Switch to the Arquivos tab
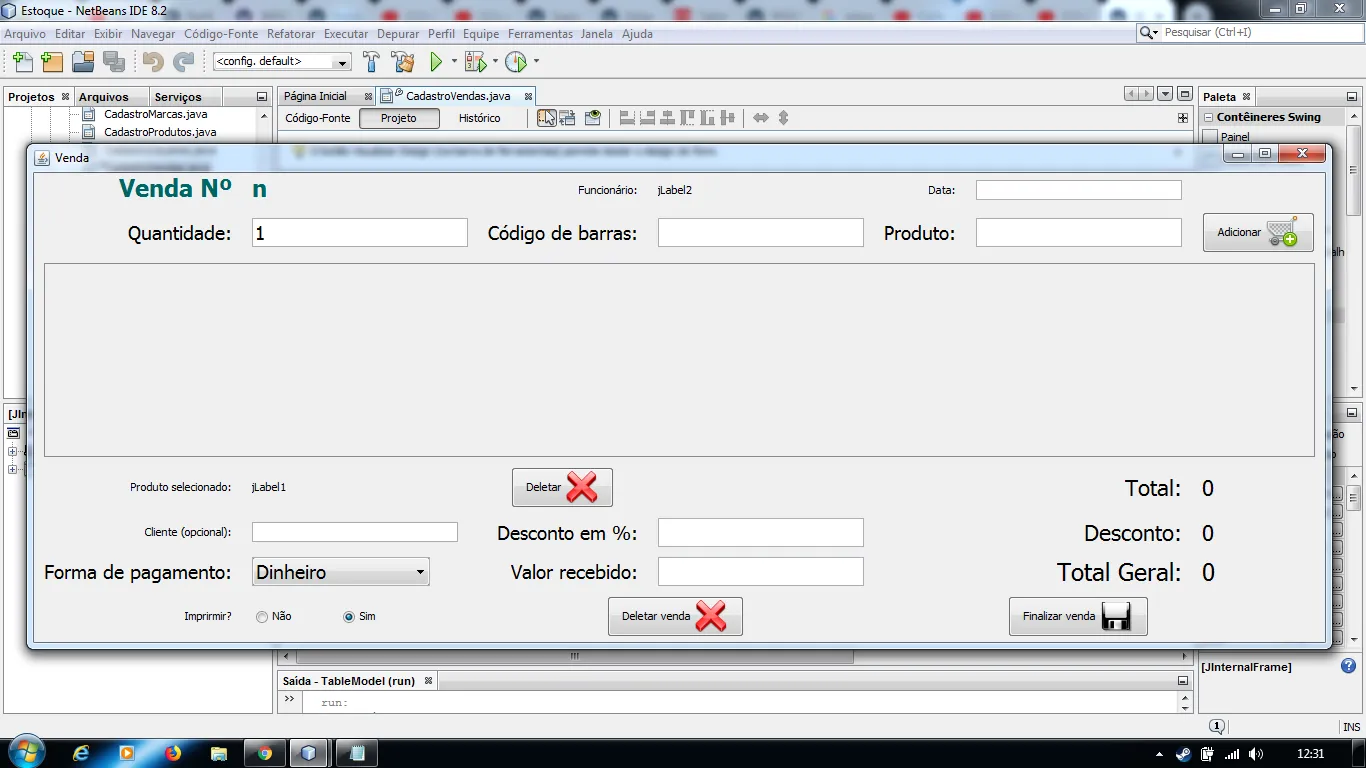The image size is (1366, 768). tap(104, 97)
